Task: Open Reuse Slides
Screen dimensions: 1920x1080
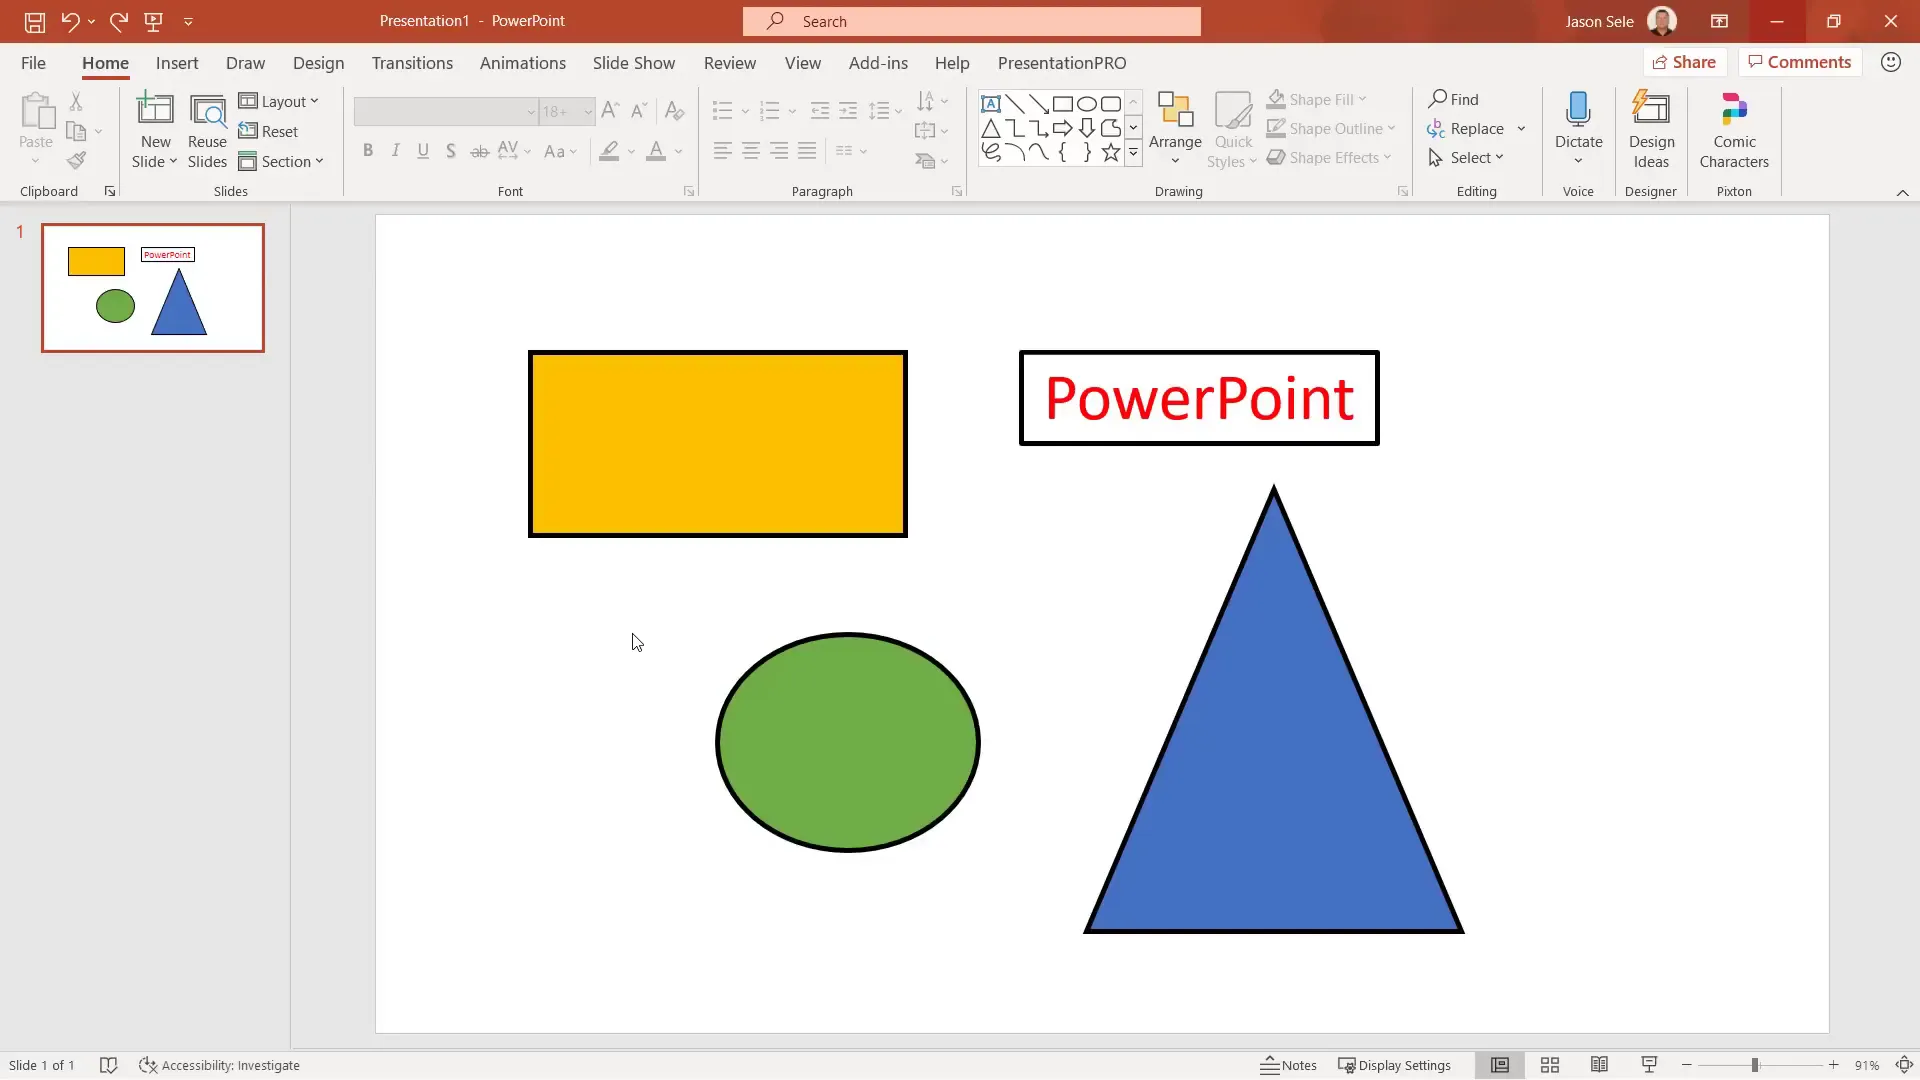Action: 207,131
